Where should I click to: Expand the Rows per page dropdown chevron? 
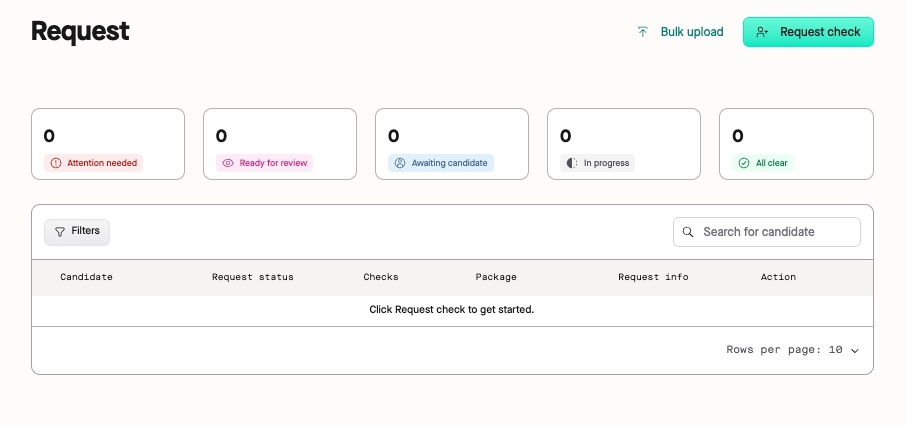[x=855, y=350]
